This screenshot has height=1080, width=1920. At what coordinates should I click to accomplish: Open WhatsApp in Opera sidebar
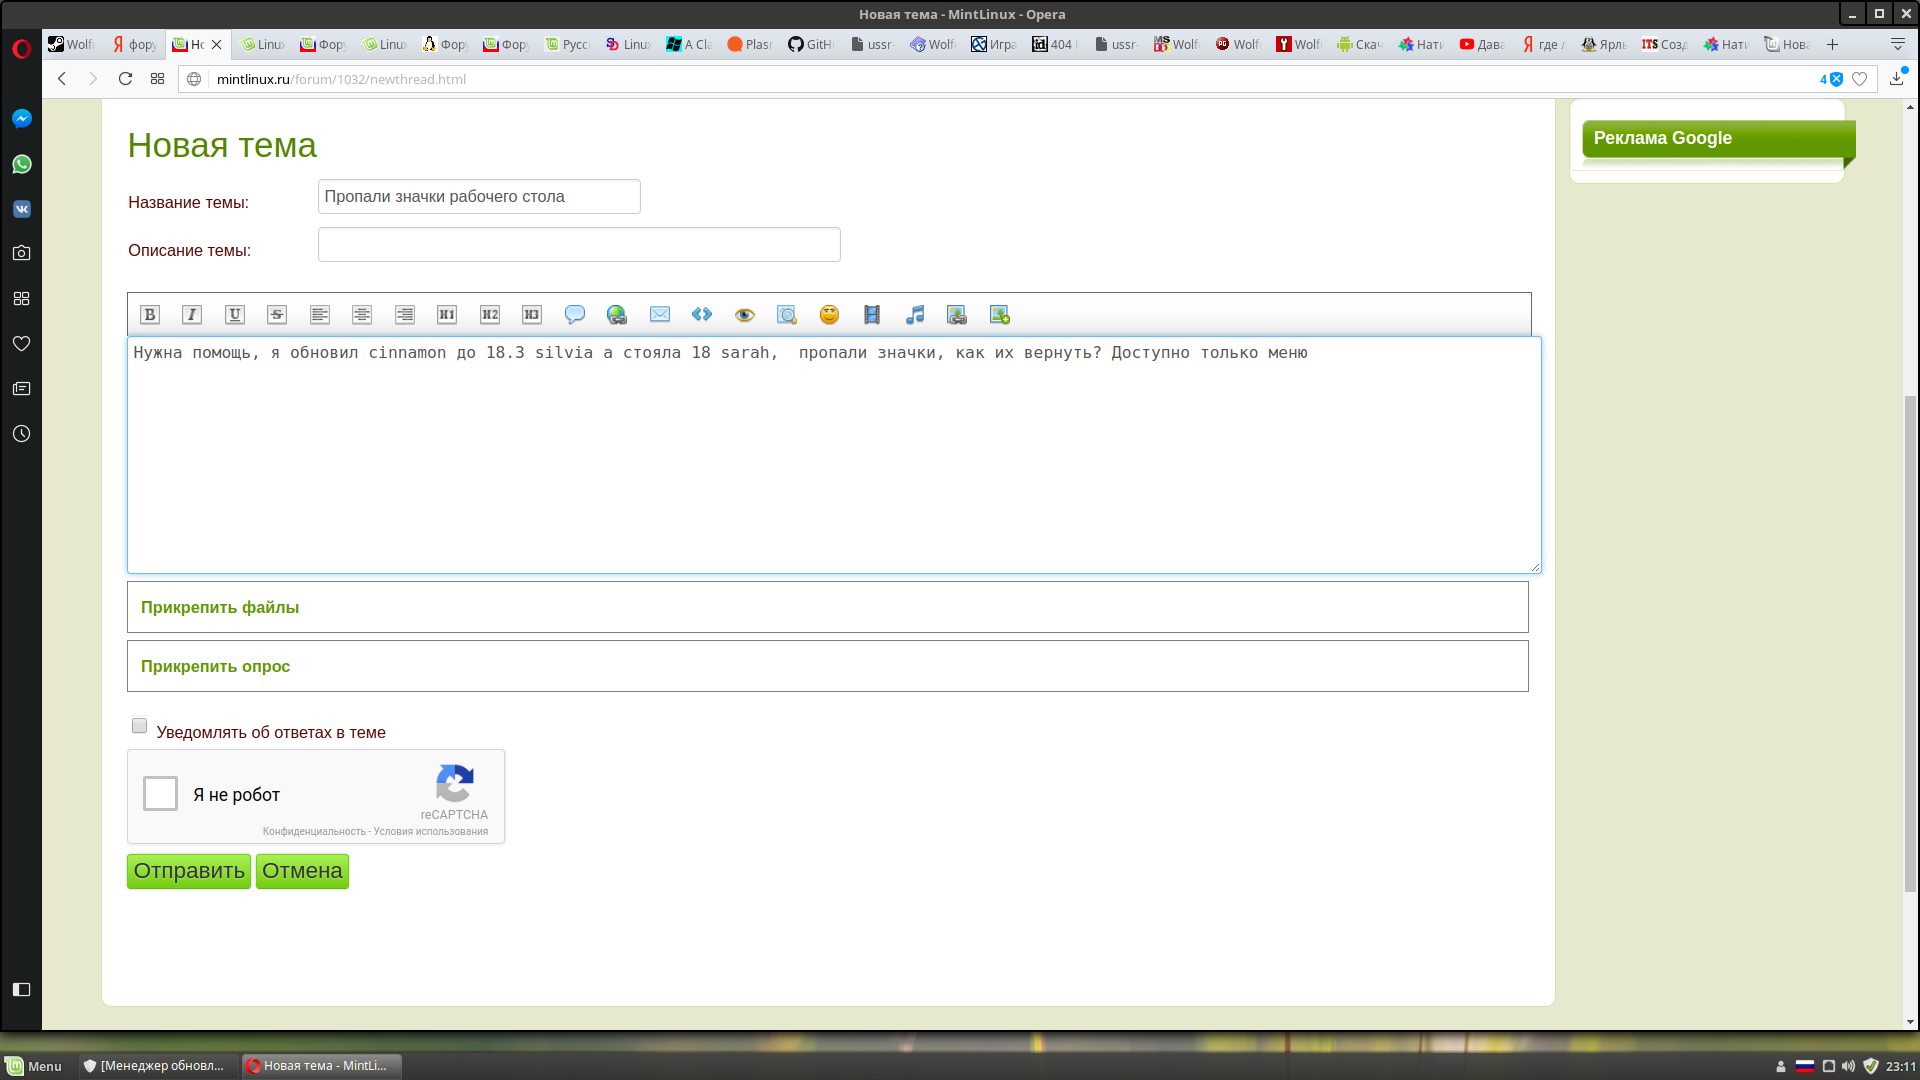(22, 164)
